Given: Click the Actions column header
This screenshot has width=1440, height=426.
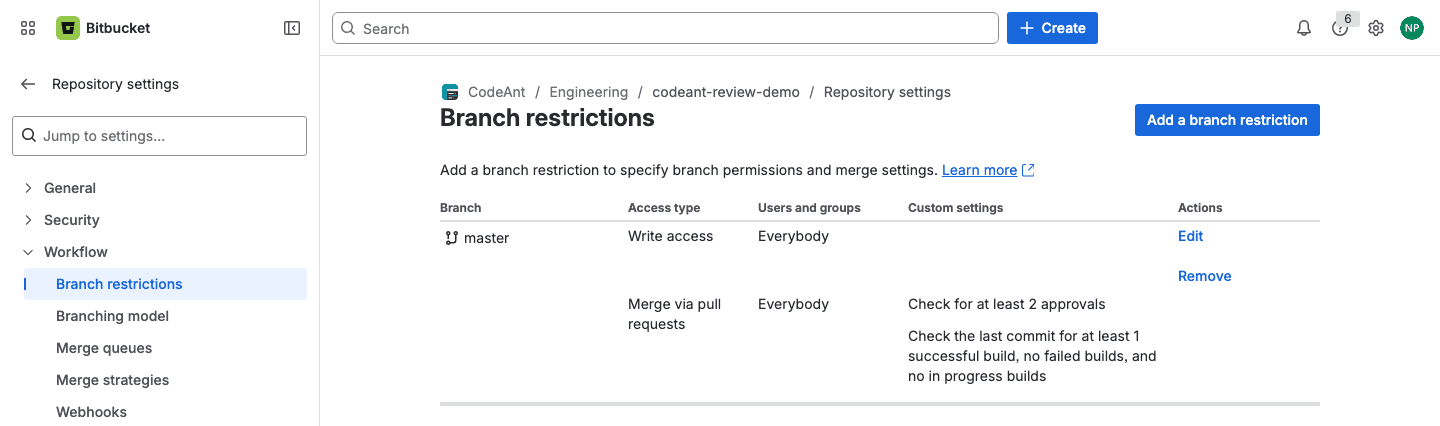Looking at the screenshot, I should [1200, 208].
